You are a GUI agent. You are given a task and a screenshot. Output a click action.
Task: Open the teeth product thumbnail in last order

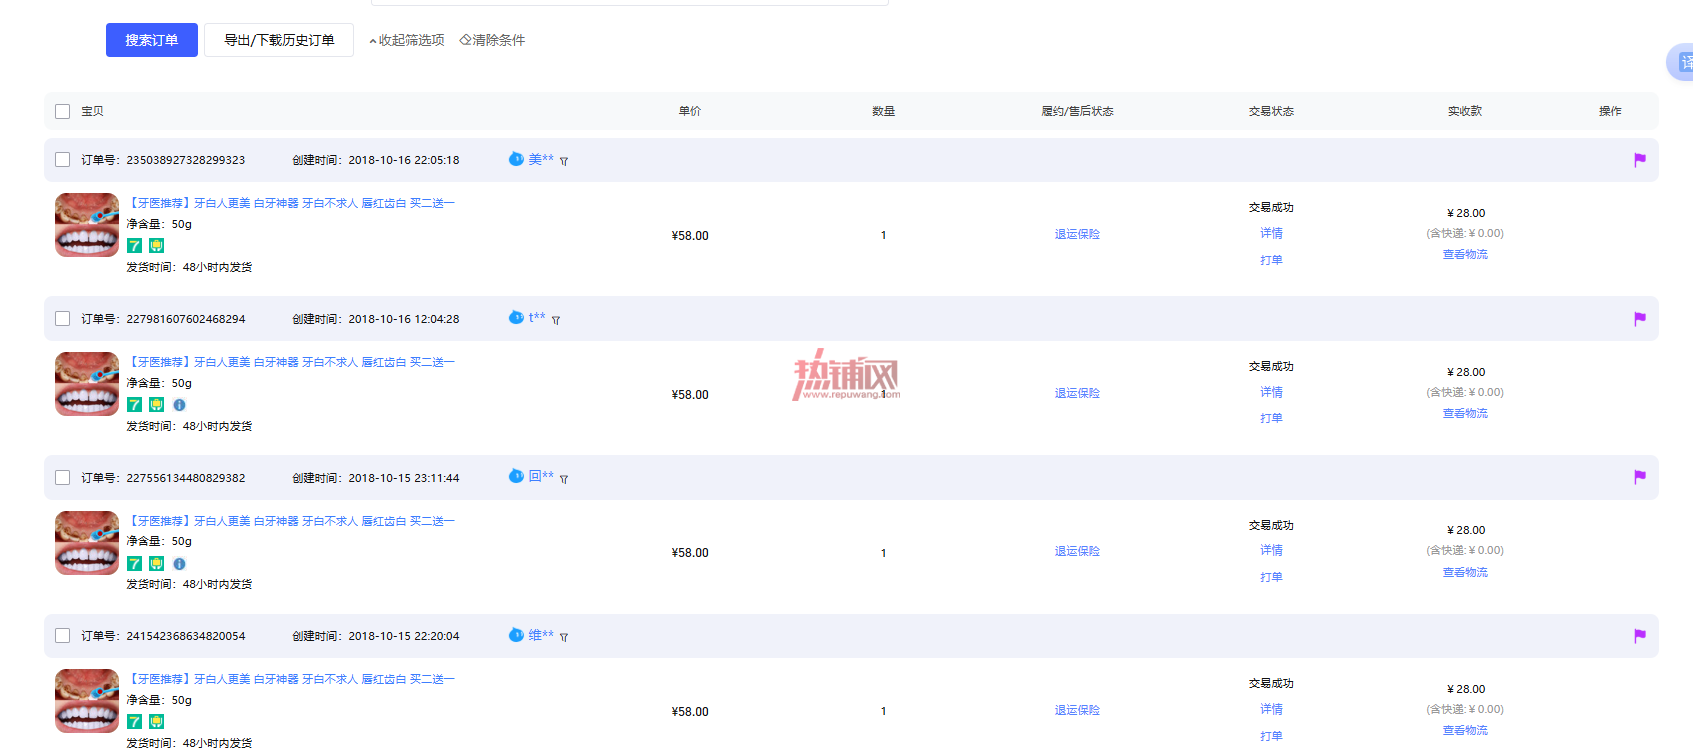coord(87,701)
